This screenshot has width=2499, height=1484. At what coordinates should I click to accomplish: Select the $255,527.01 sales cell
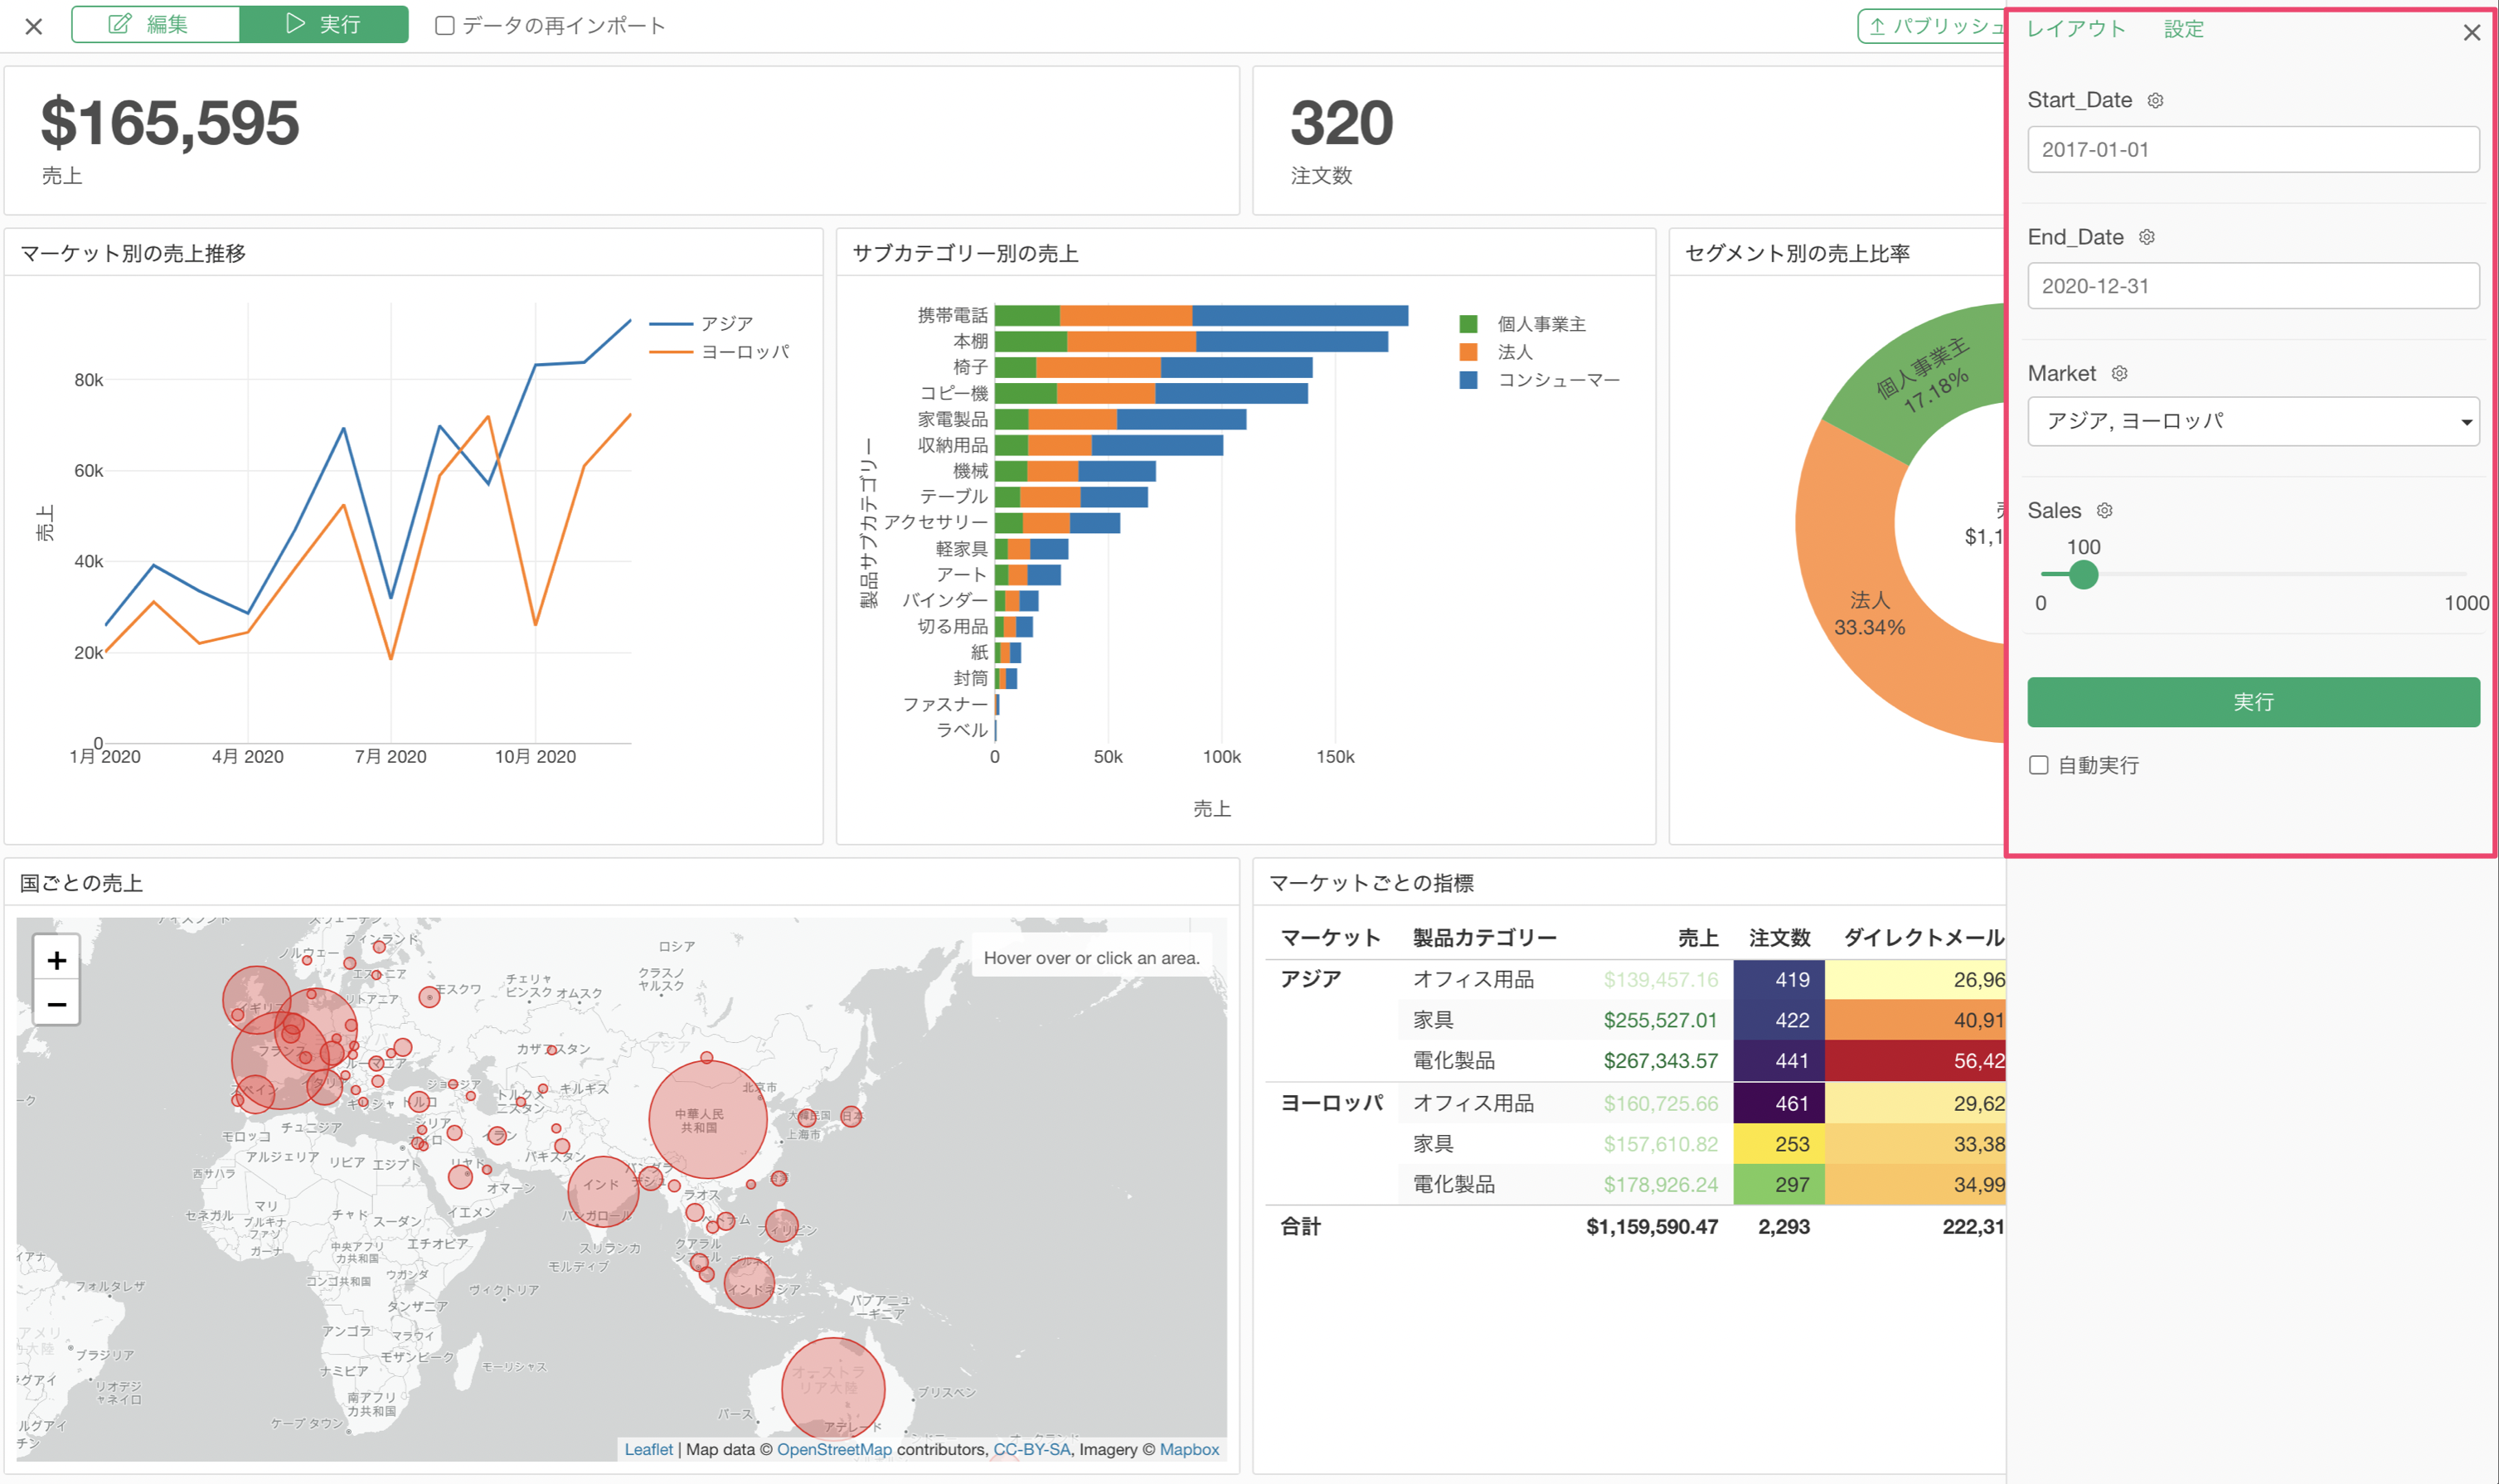[1661, 1020]
